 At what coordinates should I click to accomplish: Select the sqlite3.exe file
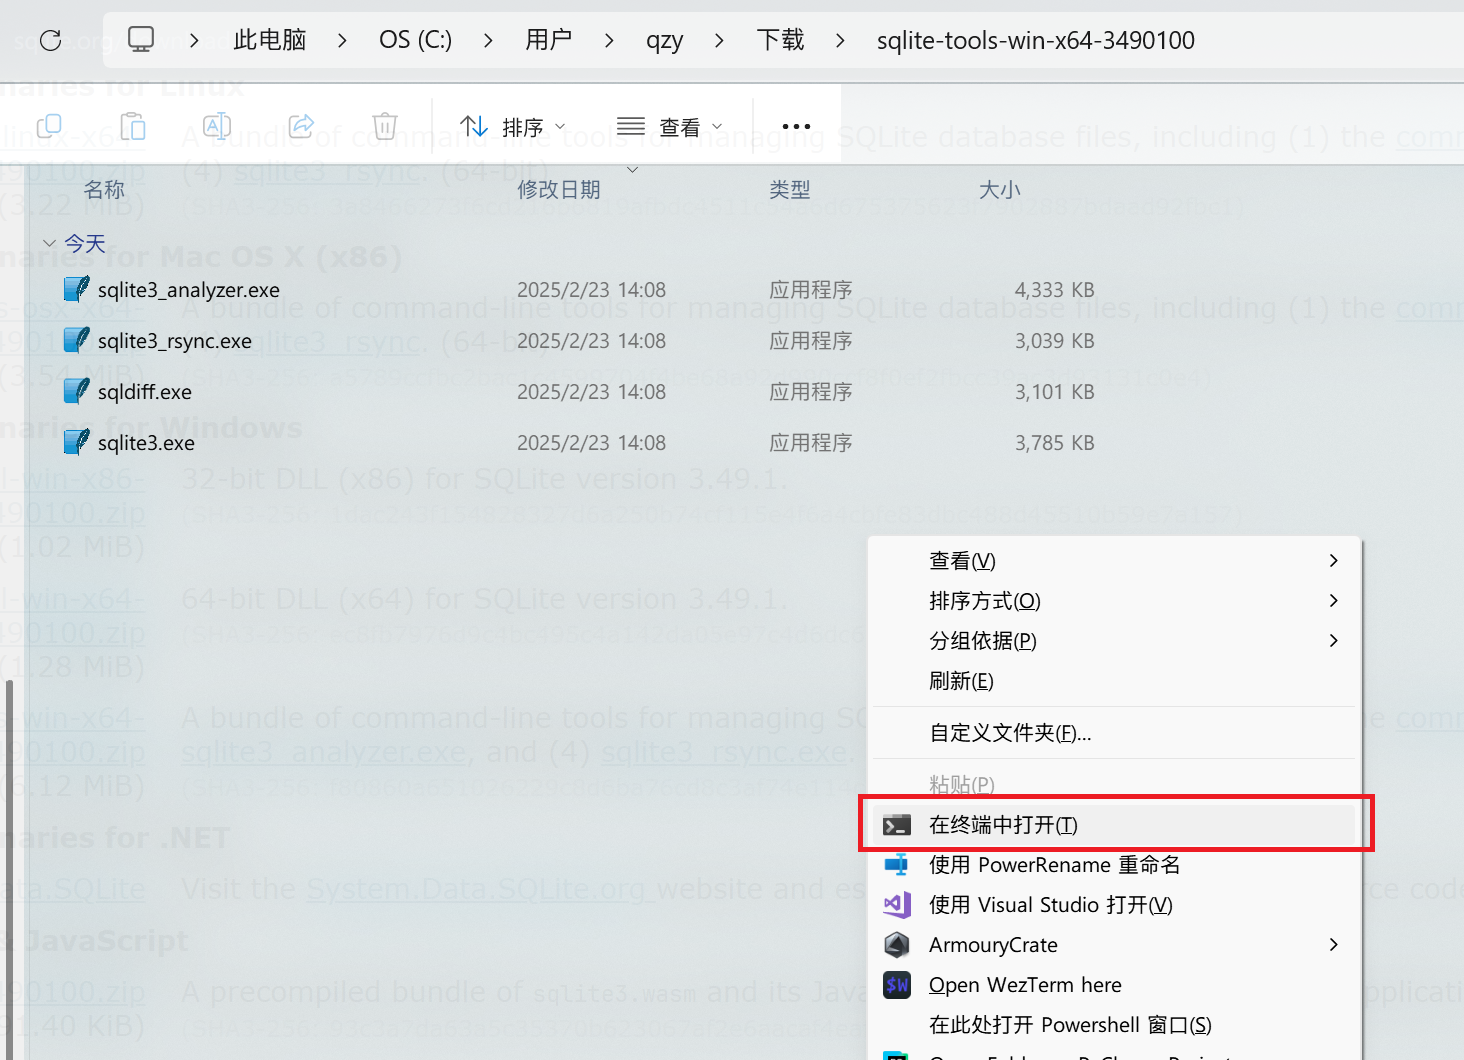[146, 443]
